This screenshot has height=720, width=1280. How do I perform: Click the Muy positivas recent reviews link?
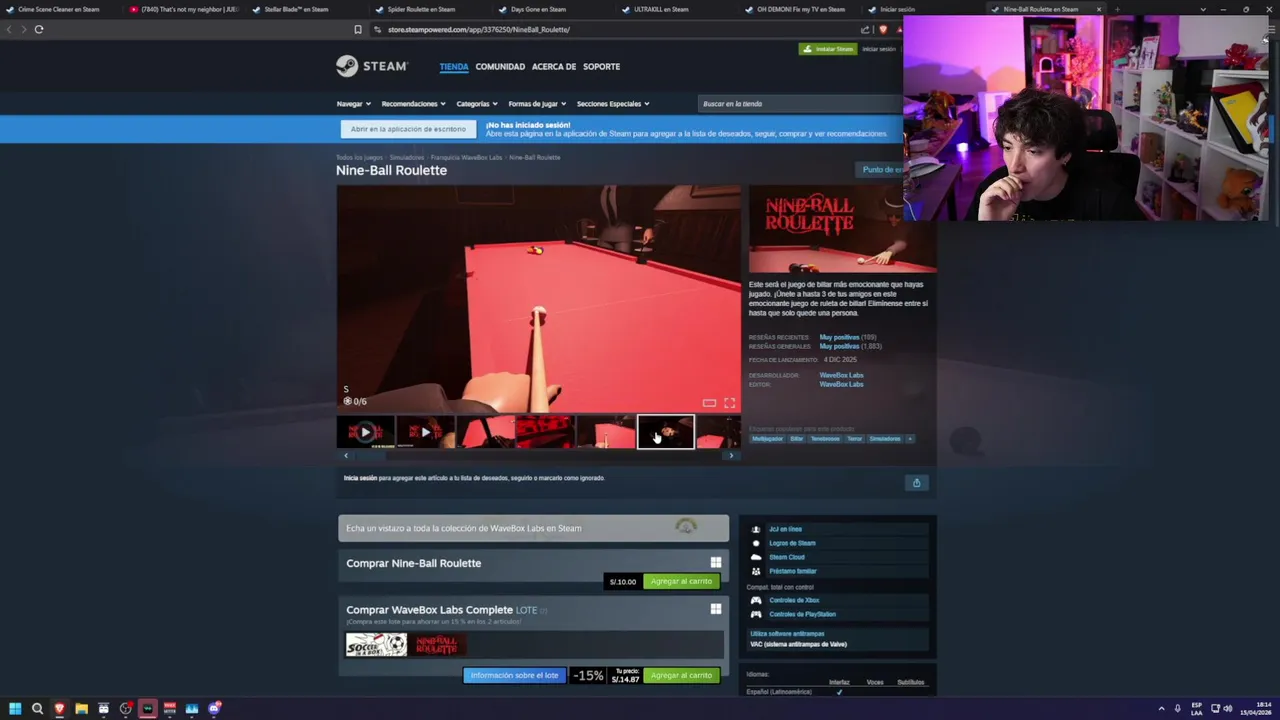click(839, 337)
